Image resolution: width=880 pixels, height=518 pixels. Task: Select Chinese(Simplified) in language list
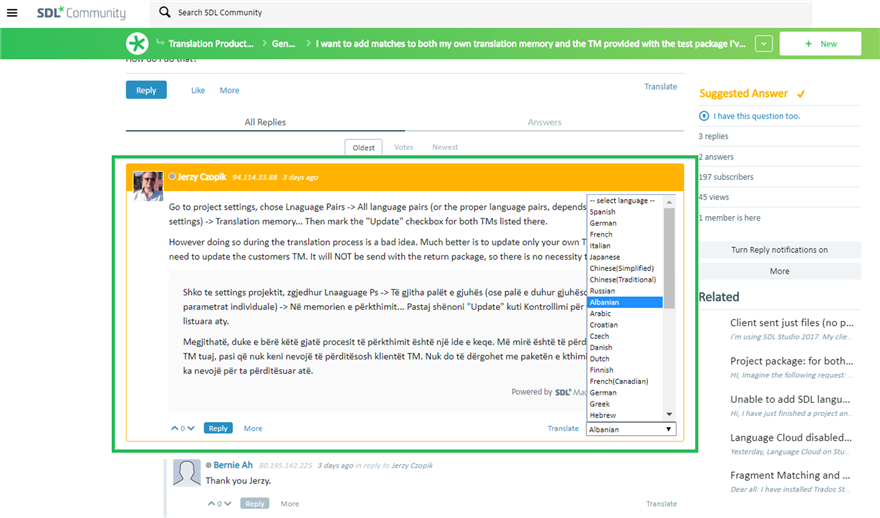pyautogui.click(x=621, y=268)
